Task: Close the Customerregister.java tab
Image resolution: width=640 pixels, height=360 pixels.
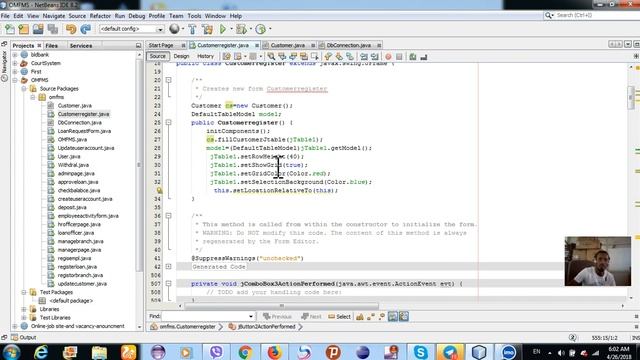Action: coord(257,45)
